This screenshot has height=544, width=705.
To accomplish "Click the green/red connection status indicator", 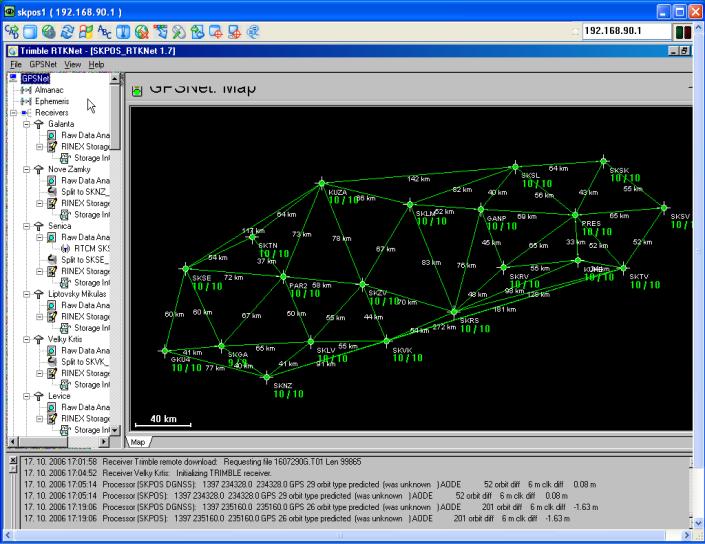I will click(683, 31).
